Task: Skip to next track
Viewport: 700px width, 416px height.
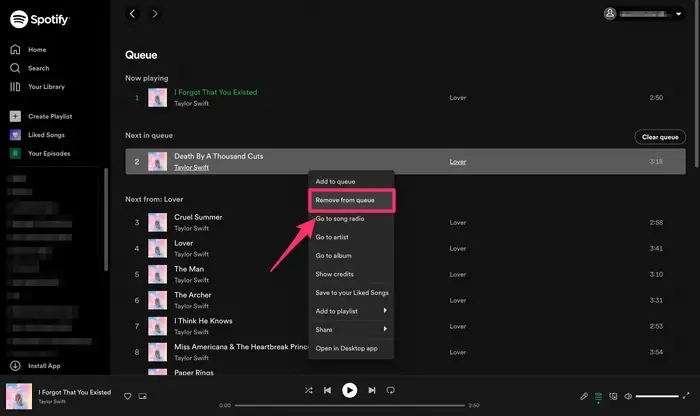Action: [x=372, y=390]
